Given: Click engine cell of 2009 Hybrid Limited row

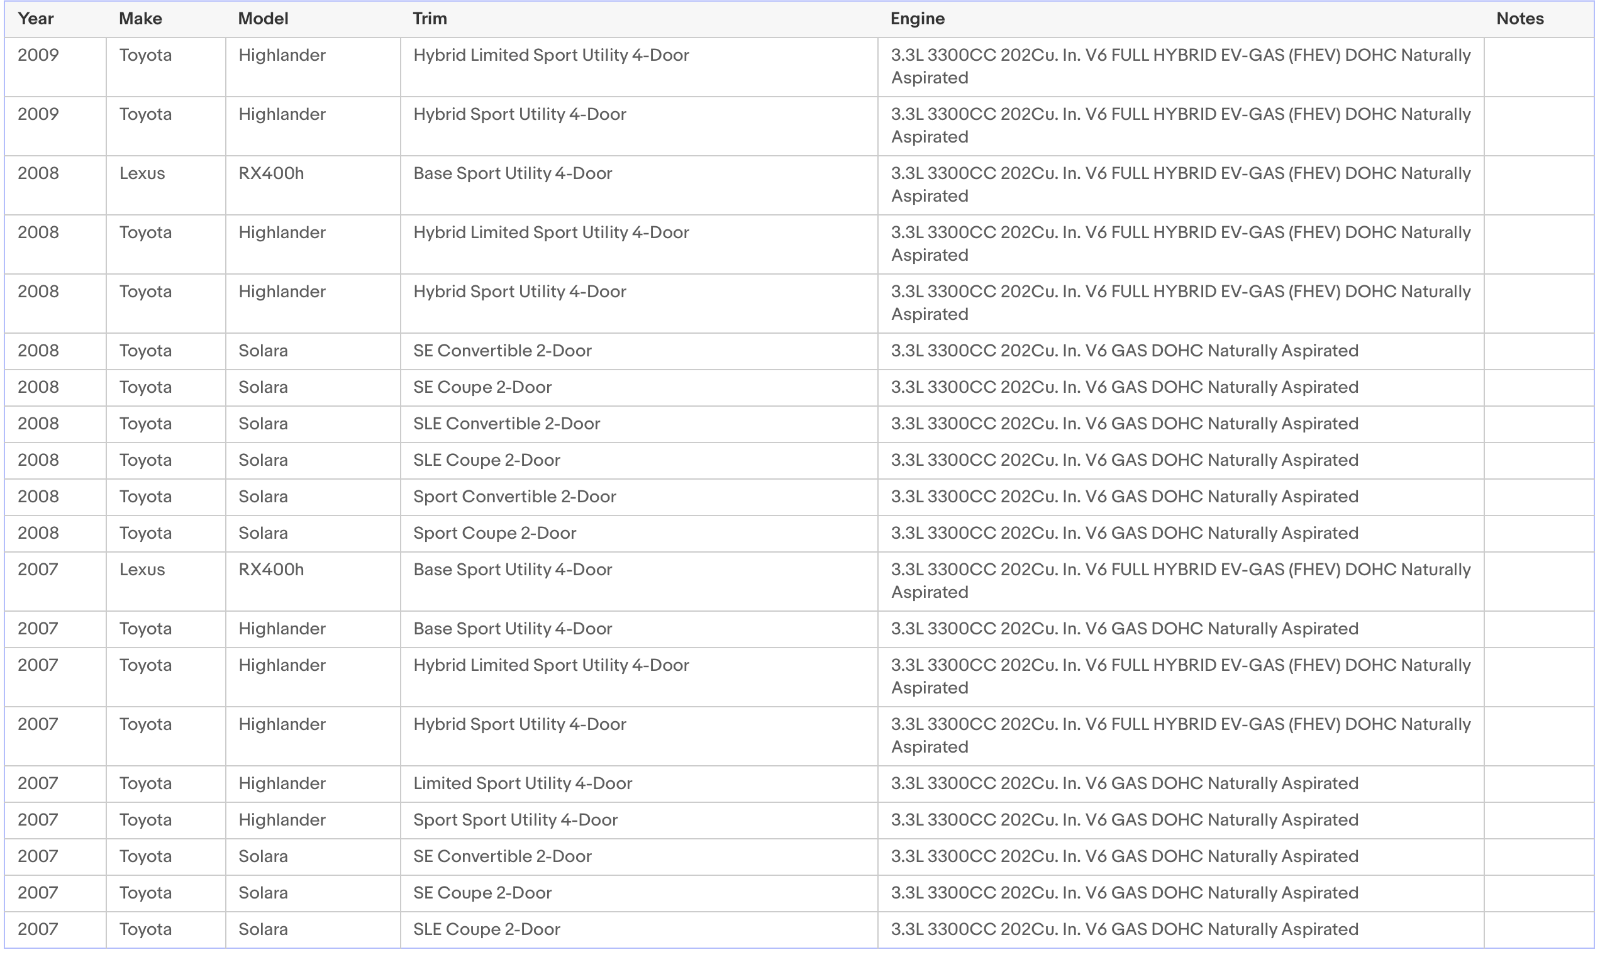Looking at the screenshot, I should pos(1181,67).
